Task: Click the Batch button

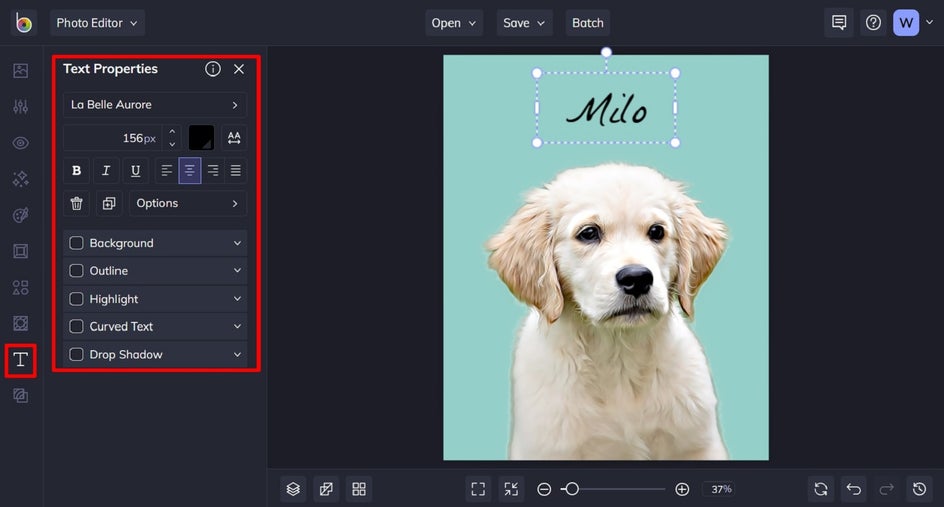Action: [588, 23]
